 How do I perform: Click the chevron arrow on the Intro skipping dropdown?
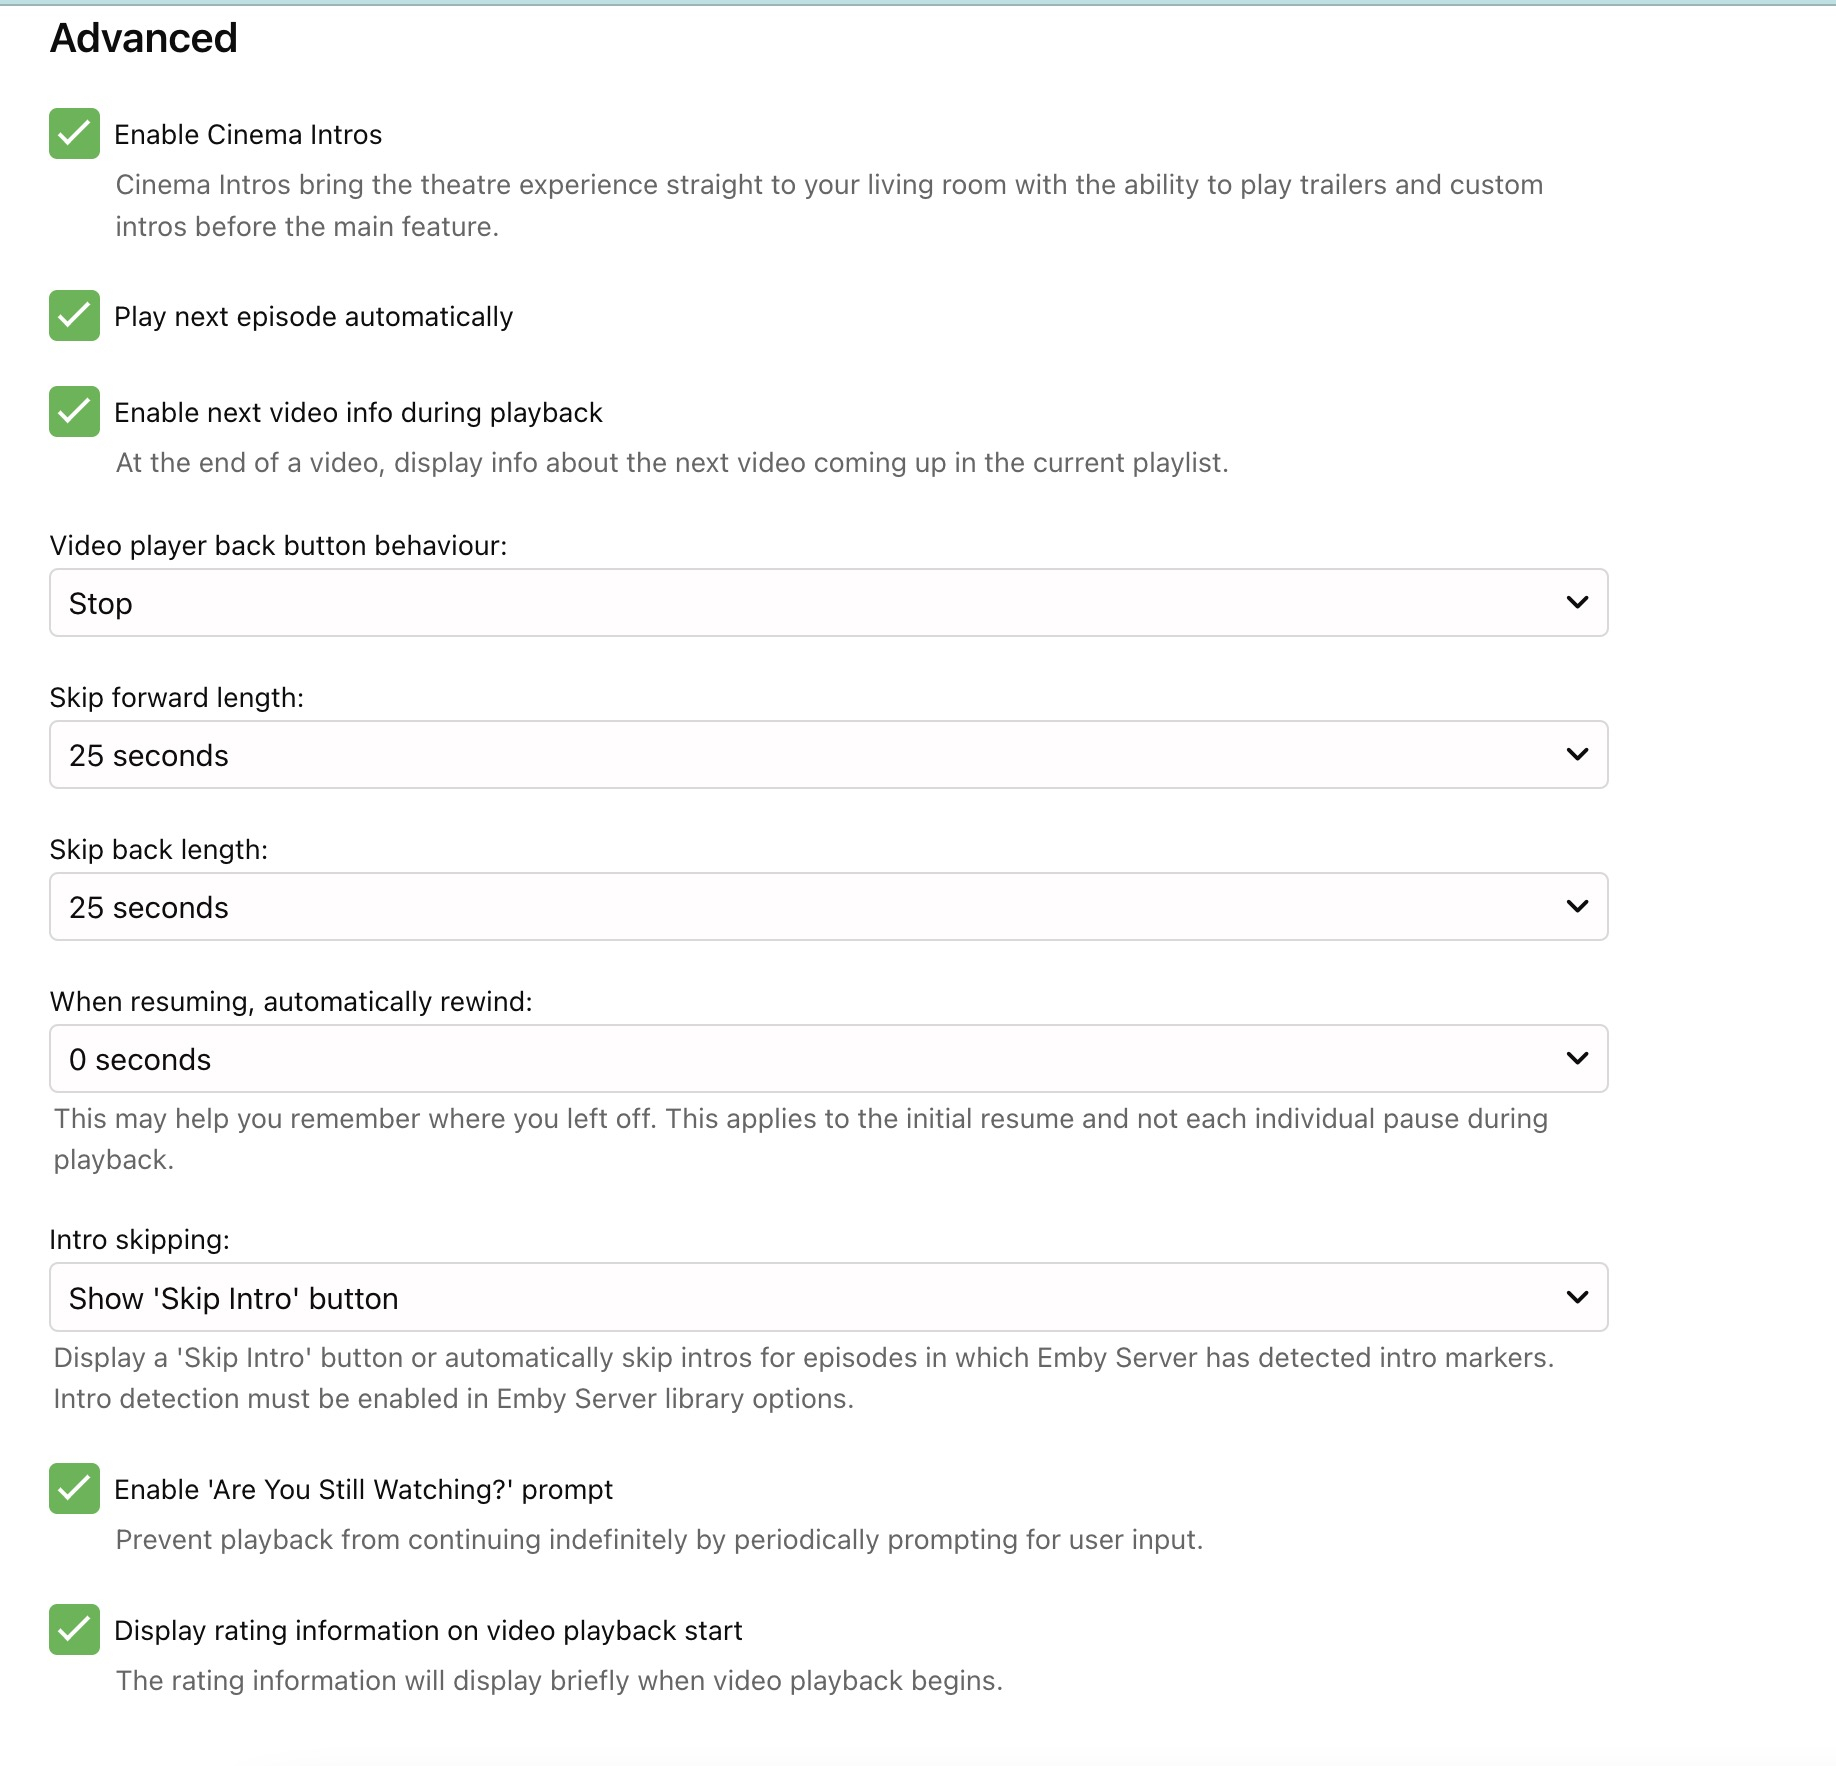click(x=1577, y=1298)
